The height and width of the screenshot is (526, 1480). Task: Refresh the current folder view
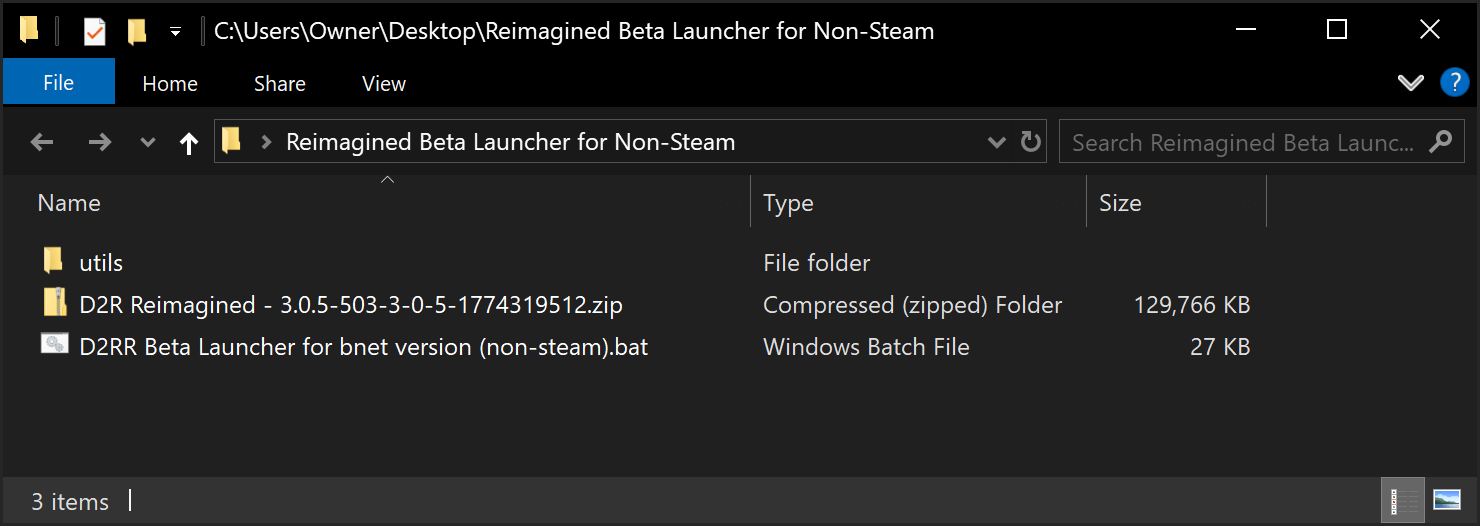click(1030, 142)
